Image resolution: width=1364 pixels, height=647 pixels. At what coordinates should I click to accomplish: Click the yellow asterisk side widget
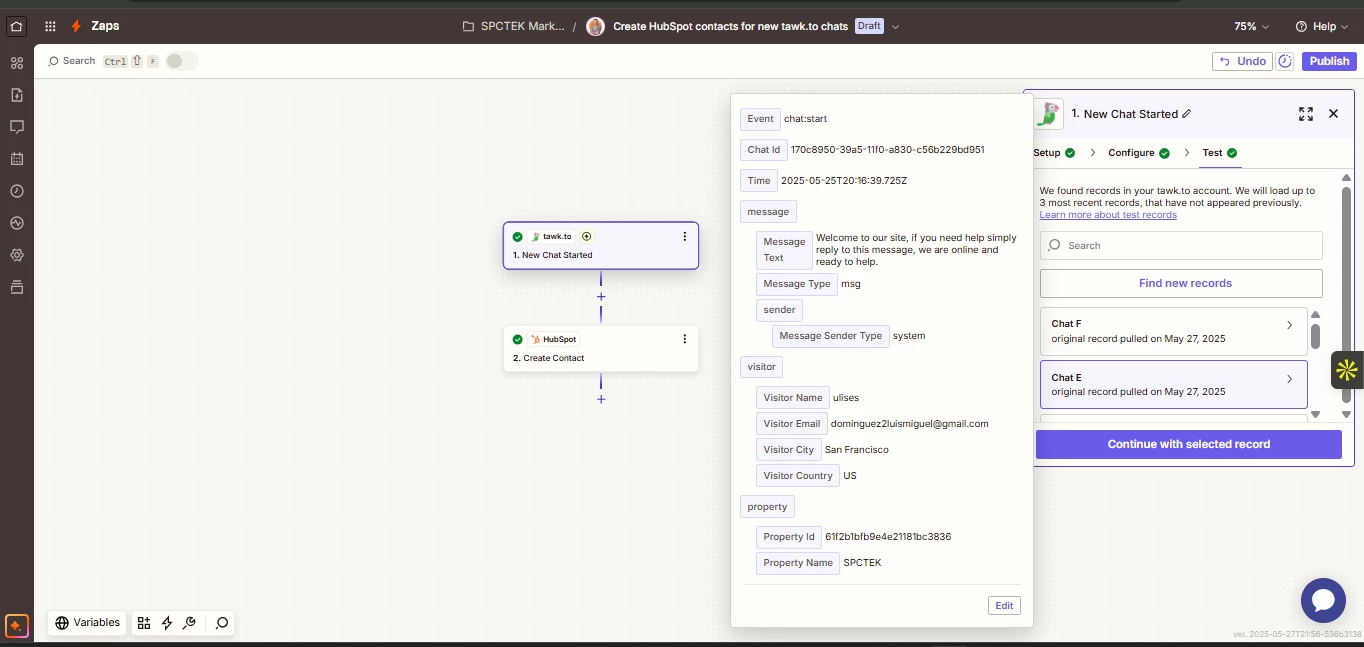click(x=1347, y=370)
